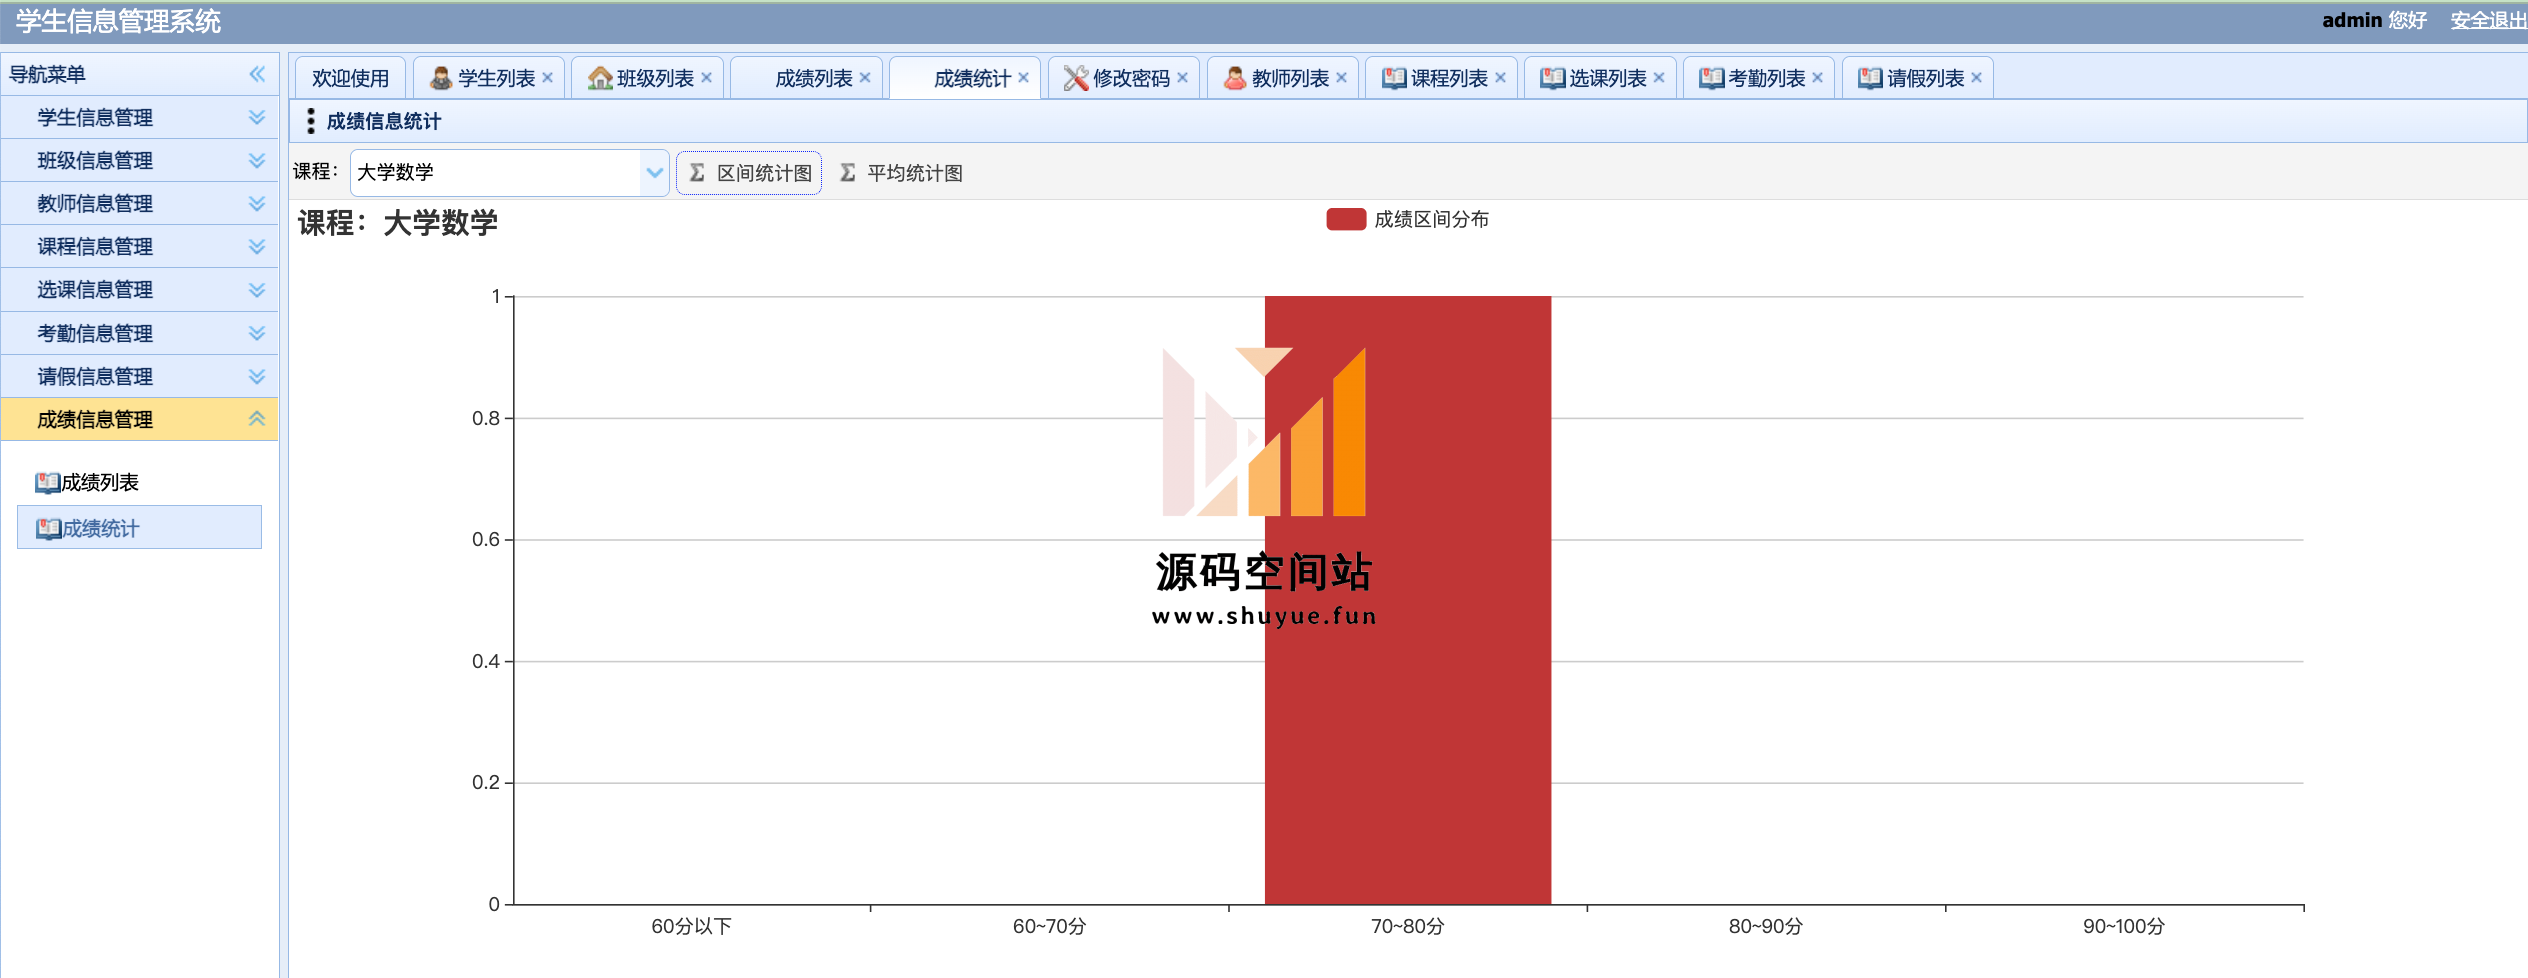The height and width of the screenshot is (978, 2528).
Task: Expand 学生信息管理 section arrow
Action: click(x=257, y=117)
